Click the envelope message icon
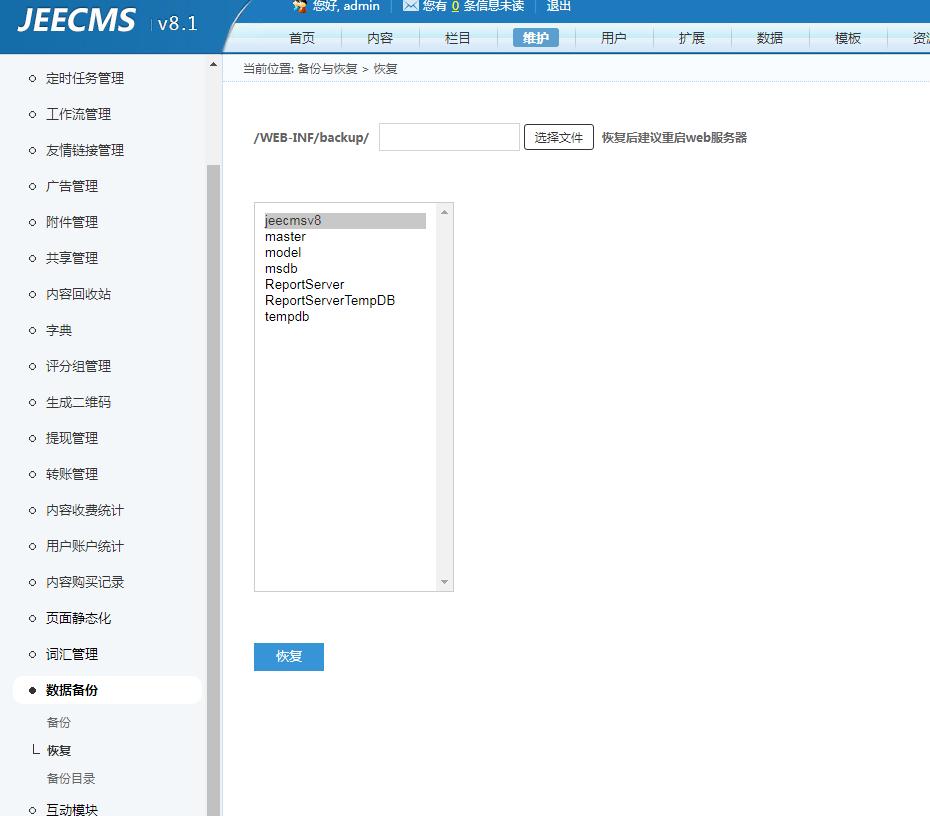Viewport: 930px width, 816px height. coord(410,5)
